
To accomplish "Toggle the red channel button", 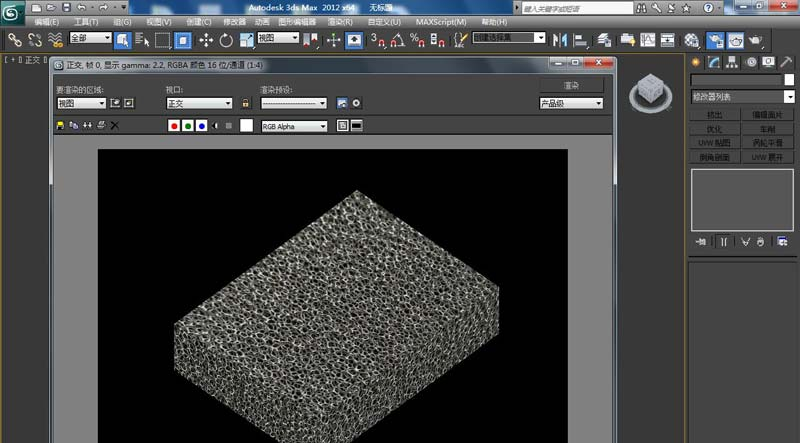I will tap(174, 126).
